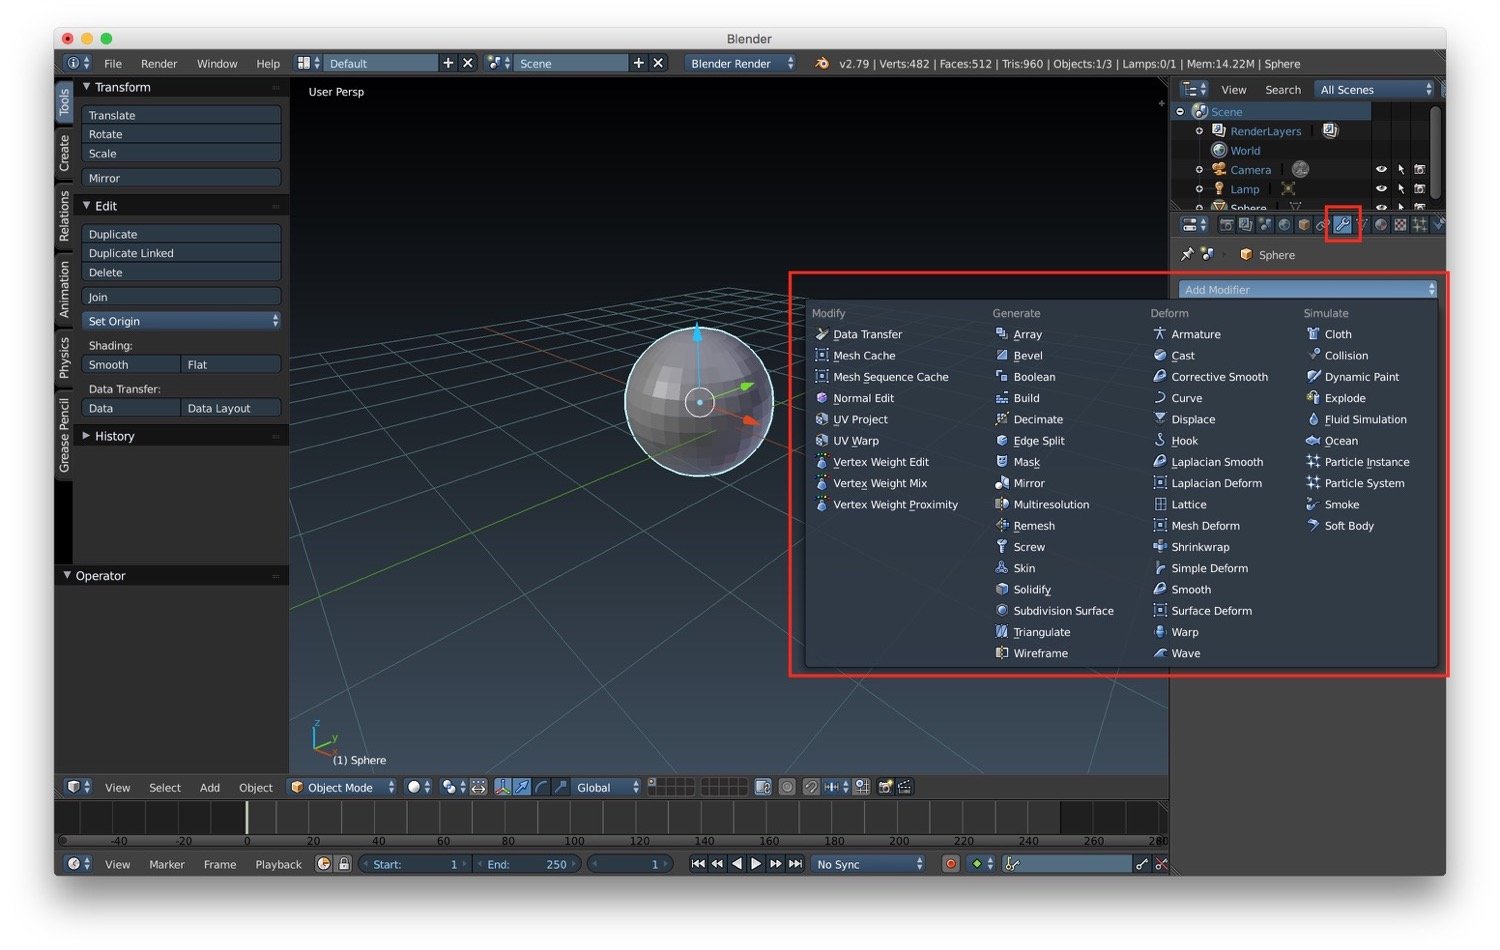The width and height of the screenshot is (1500, 950).
Task: Click the record button in the timeline
Action: 950,864
